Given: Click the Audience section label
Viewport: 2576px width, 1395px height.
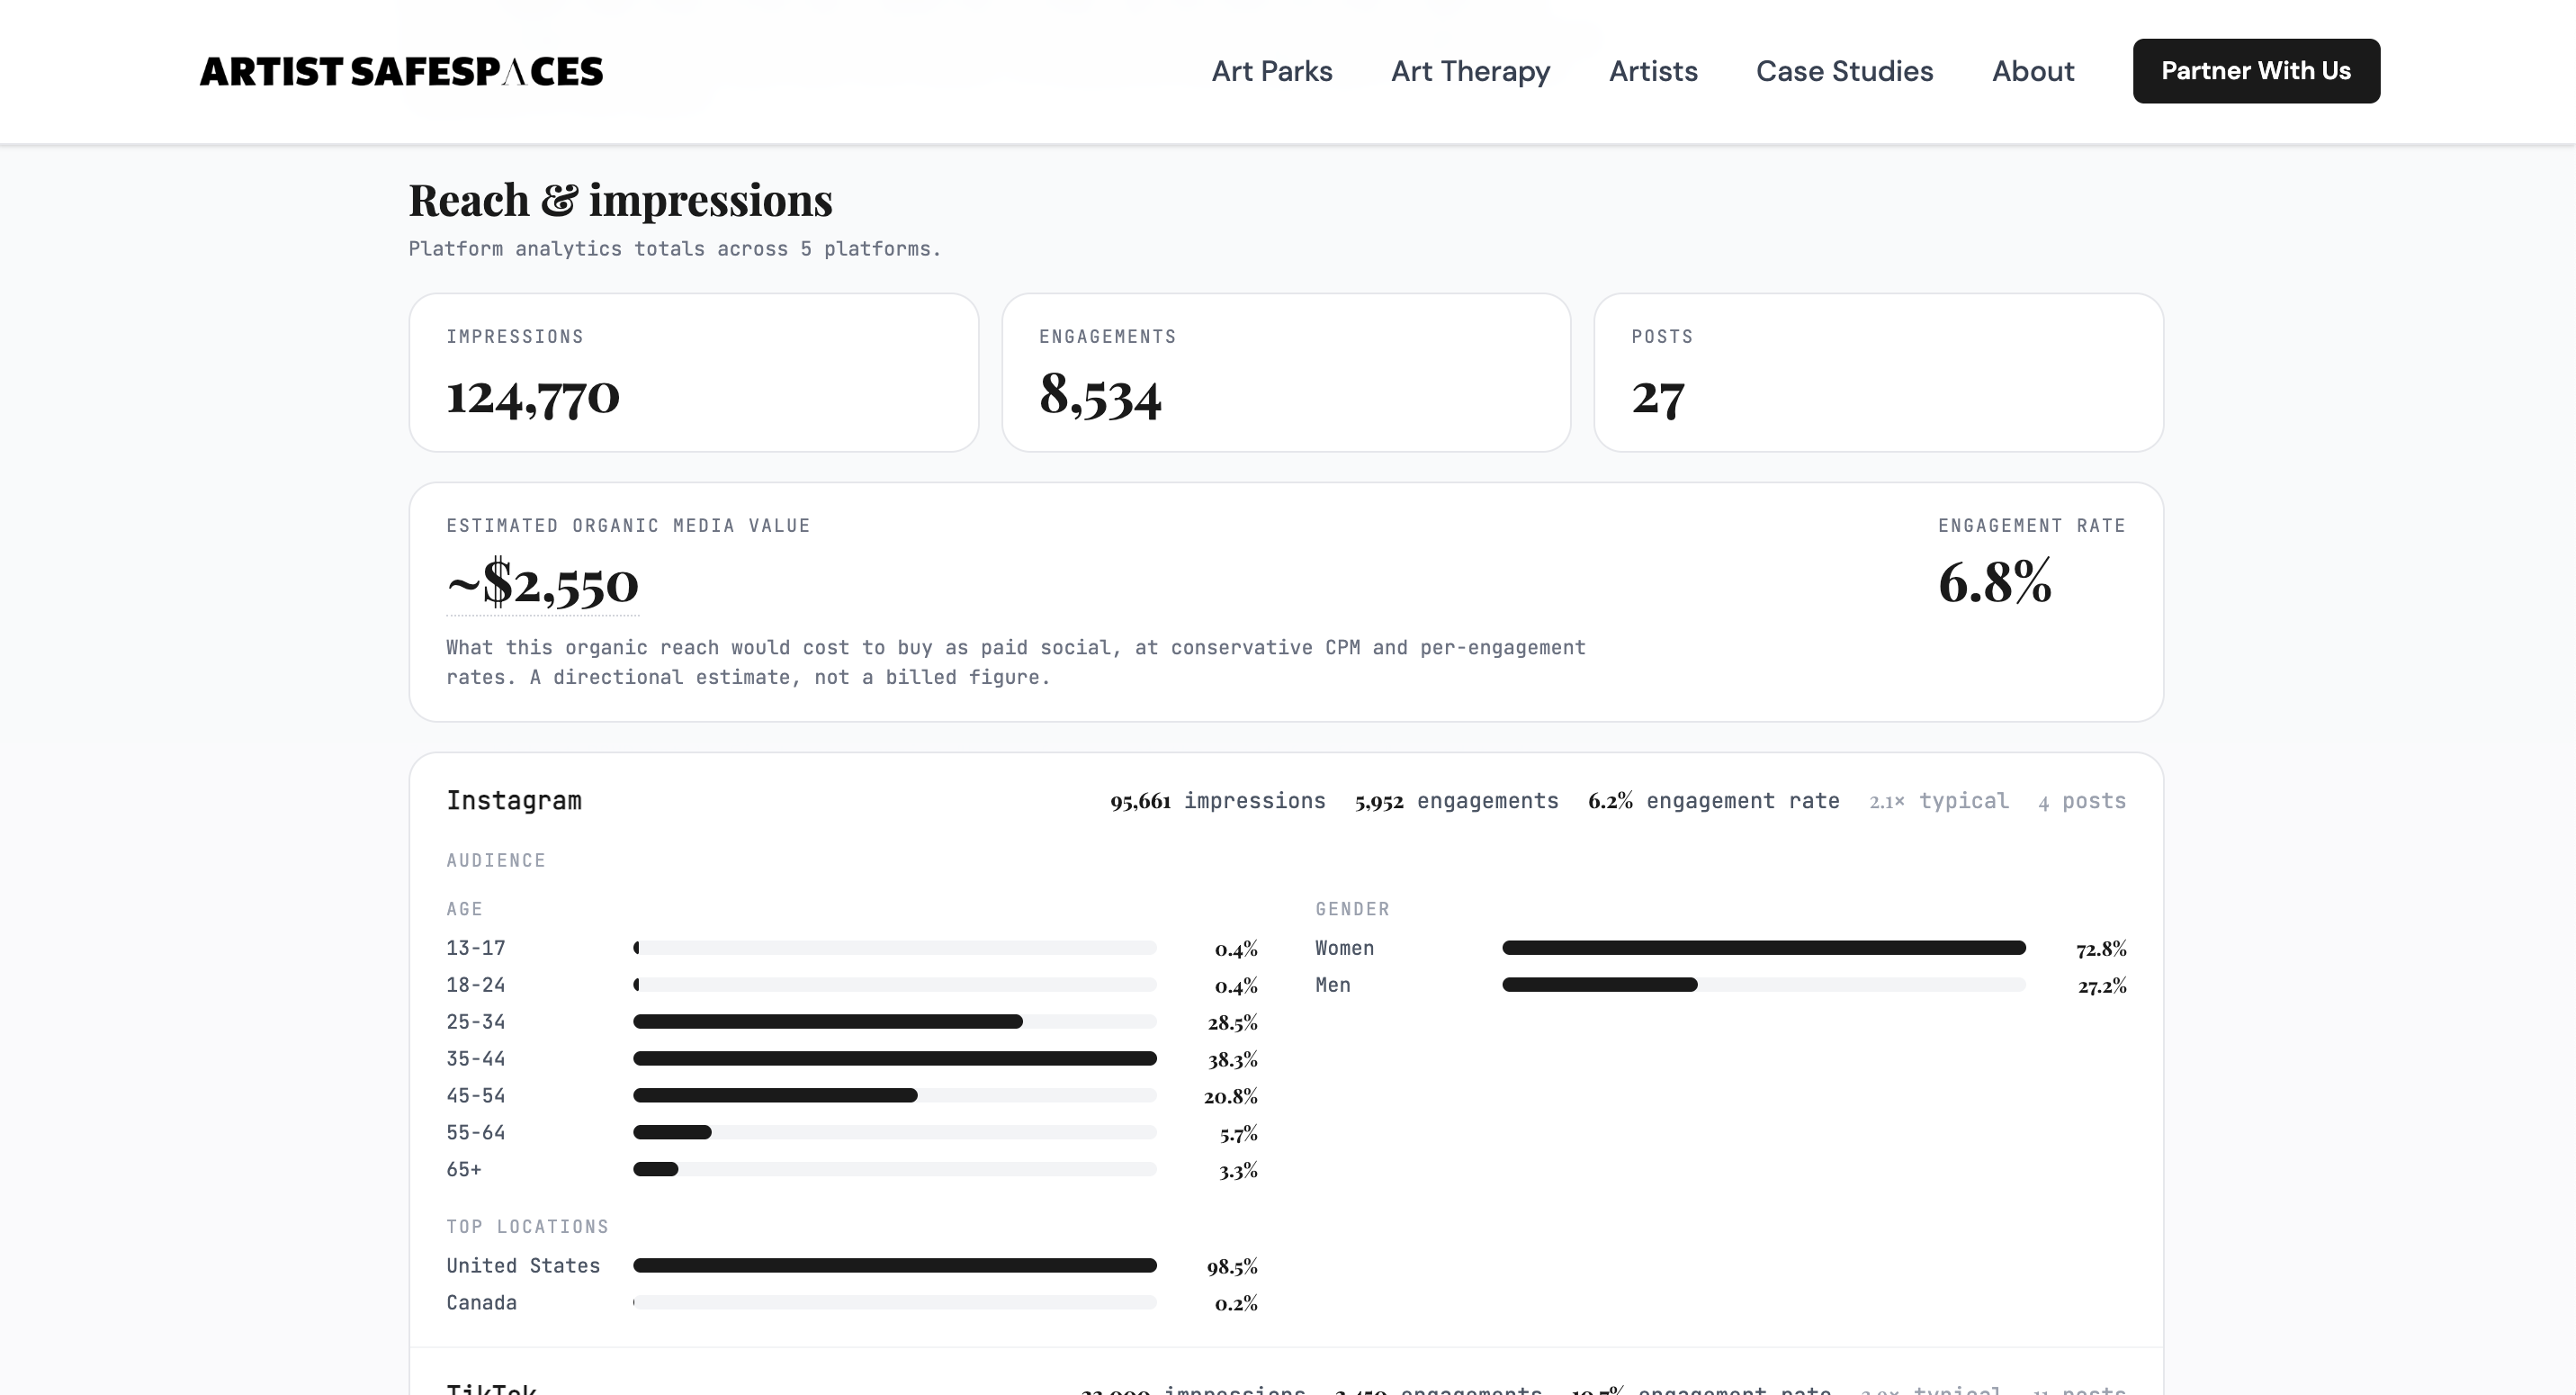Looking at the screenshot, I should click(496, 861).
